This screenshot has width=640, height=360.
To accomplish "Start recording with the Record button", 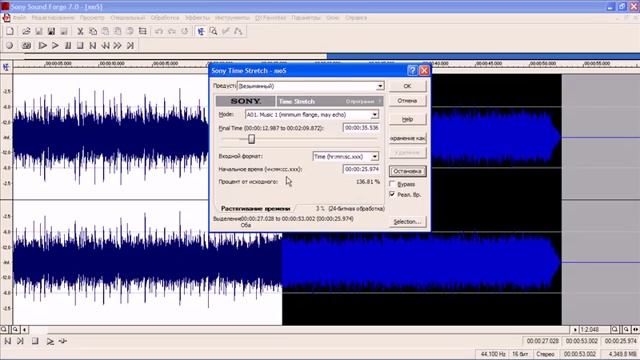I will pyautogui.click(x=10, y=45).
